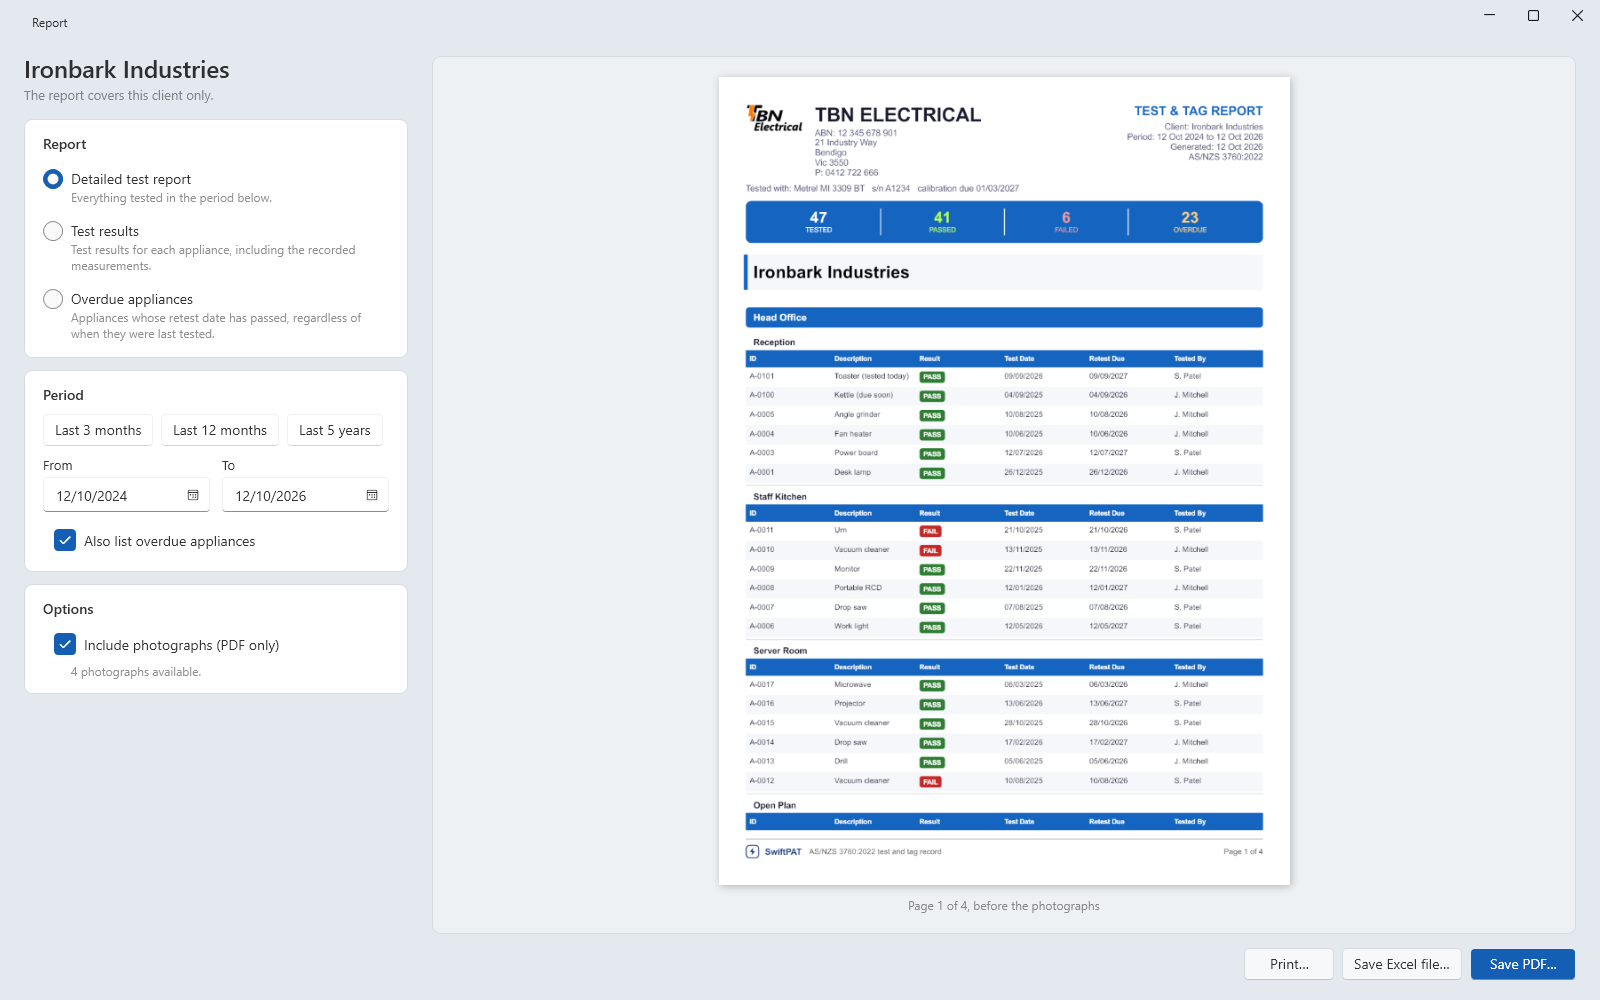Screen dimensions: 1600x1000
Task: Click the Open Plan subsection label
Action: point(775,805)
